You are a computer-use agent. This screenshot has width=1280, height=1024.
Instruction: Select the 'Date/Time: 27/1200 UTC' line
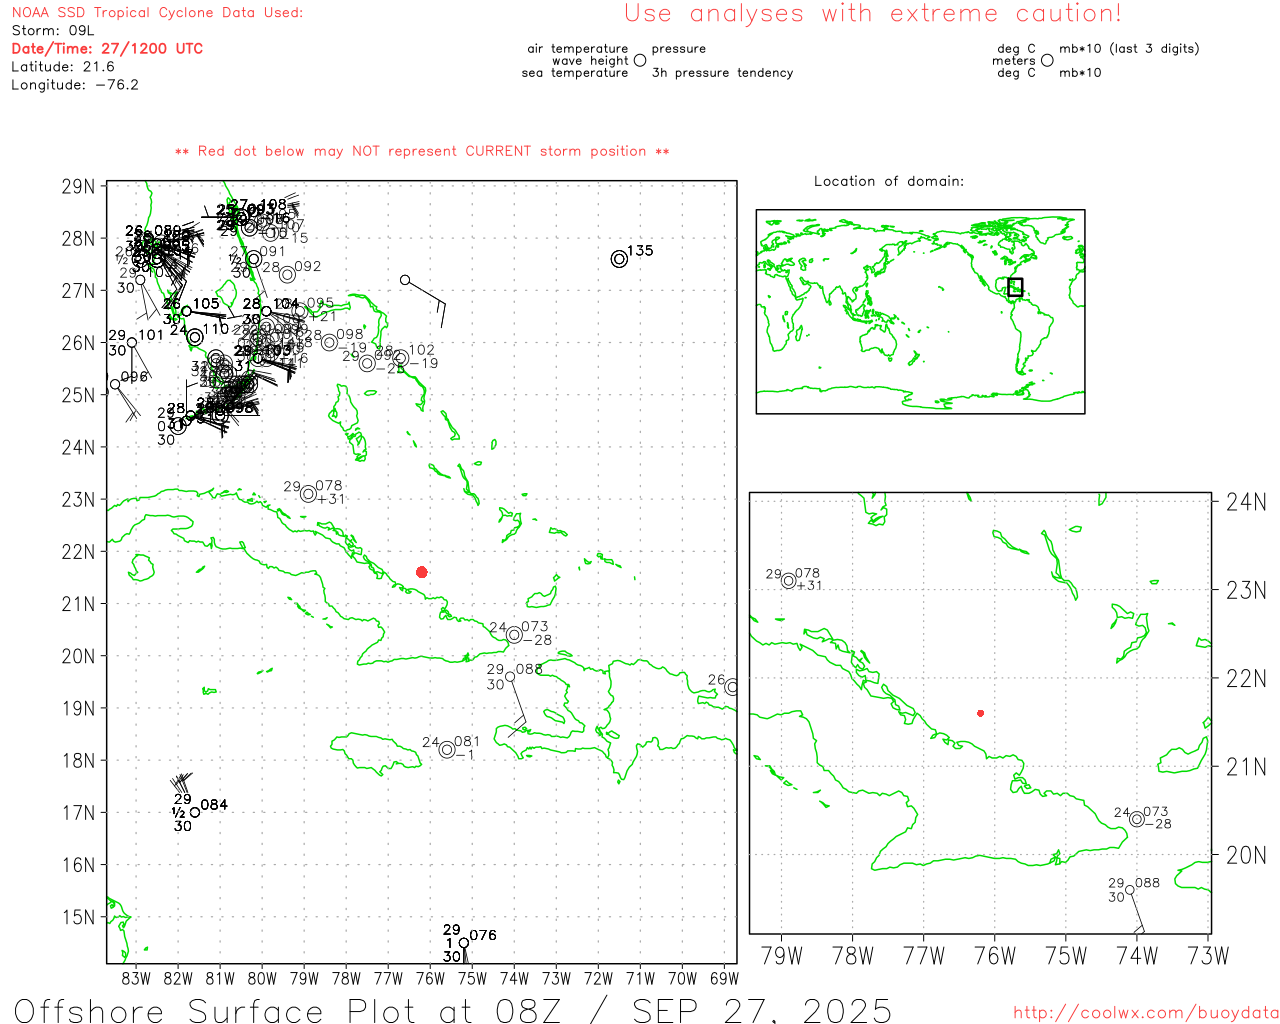point(107,48)
